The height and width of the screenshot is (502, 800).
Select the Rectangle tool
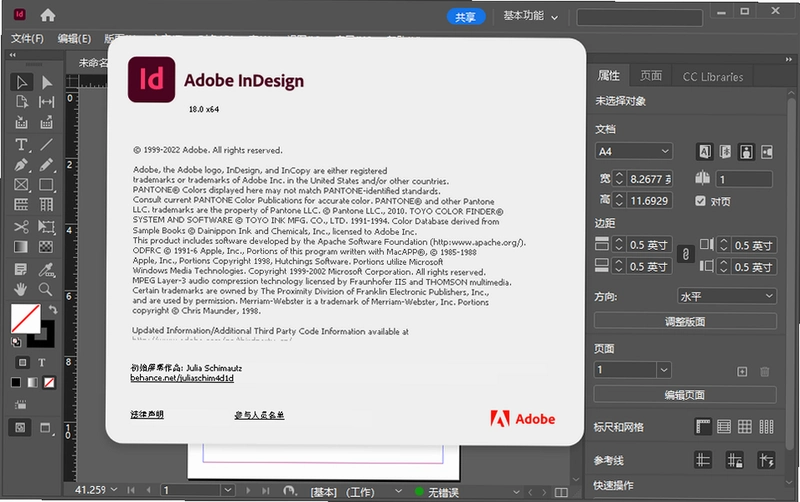pos(46,185)
